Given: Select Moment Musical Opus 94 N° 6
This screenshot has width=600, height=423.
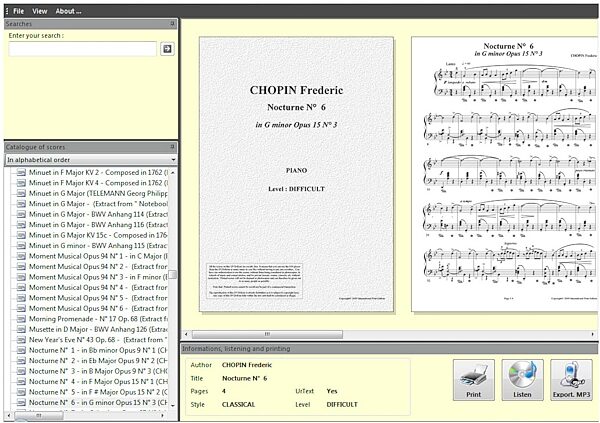Looking at the screenshot, I should coord(98,309).
